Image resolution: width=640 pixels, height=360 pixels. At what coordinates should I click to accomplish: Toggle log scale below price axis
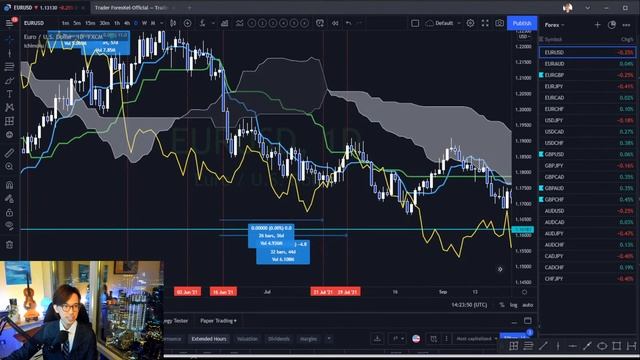[513, 305]
